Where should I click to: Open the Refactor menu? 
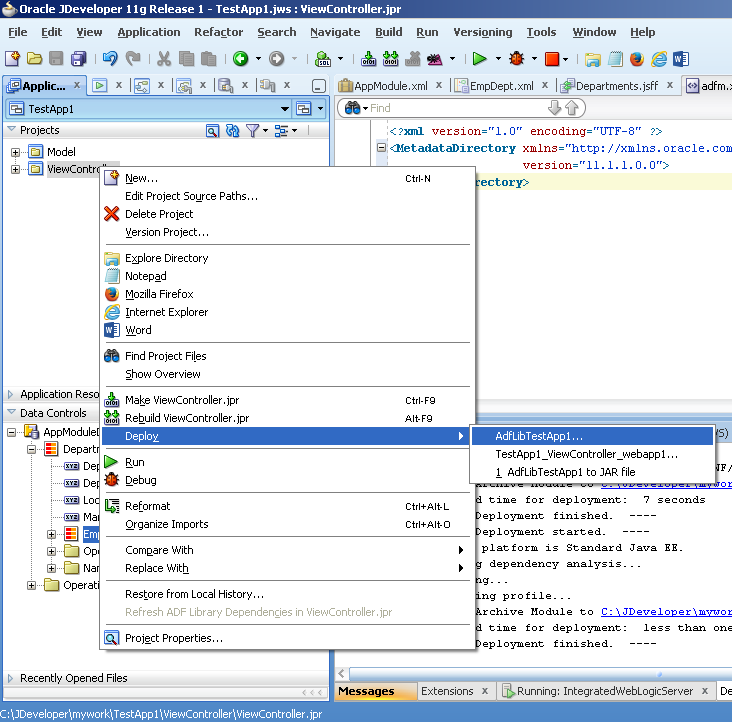point(218,32)
